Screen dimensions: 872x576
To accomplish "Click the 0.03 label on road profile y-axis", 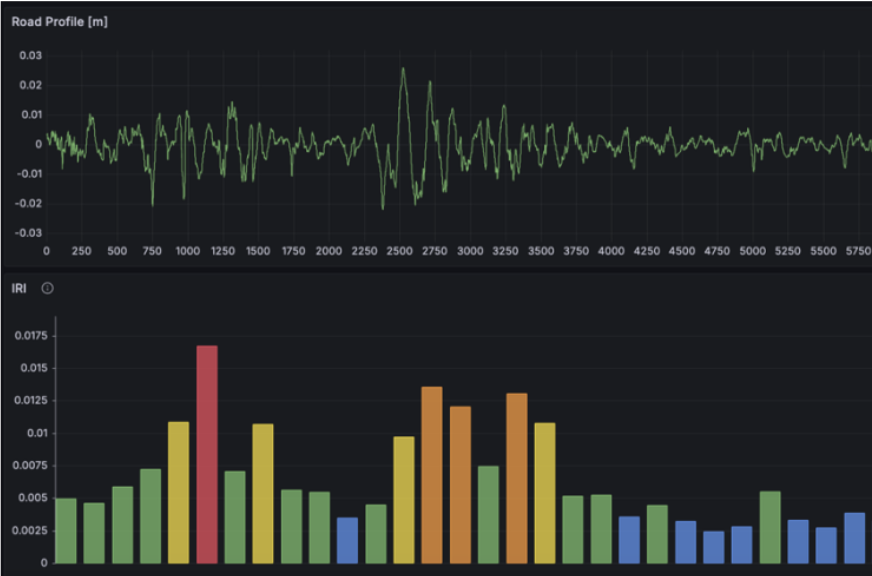I will pyautogui.click(x=30, y=55).
